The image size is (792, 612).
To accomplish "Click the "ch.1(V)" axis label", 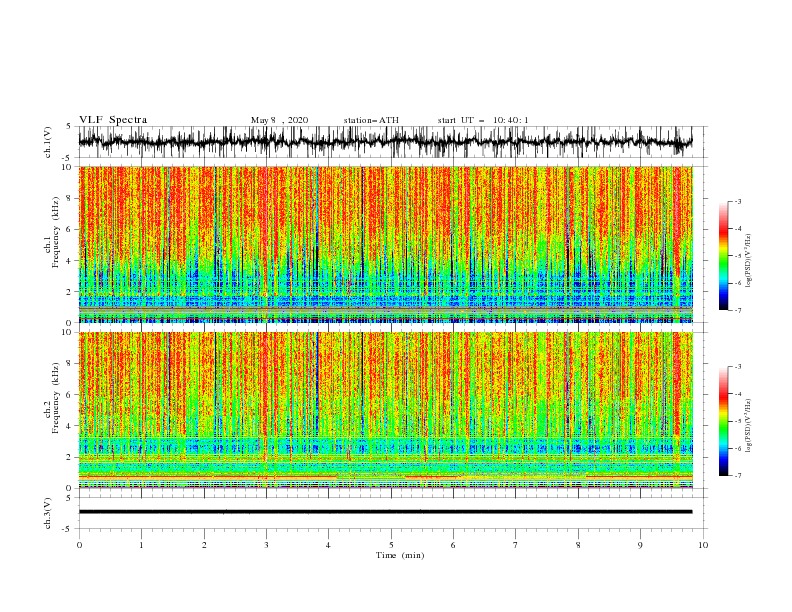I will [48, 142].
